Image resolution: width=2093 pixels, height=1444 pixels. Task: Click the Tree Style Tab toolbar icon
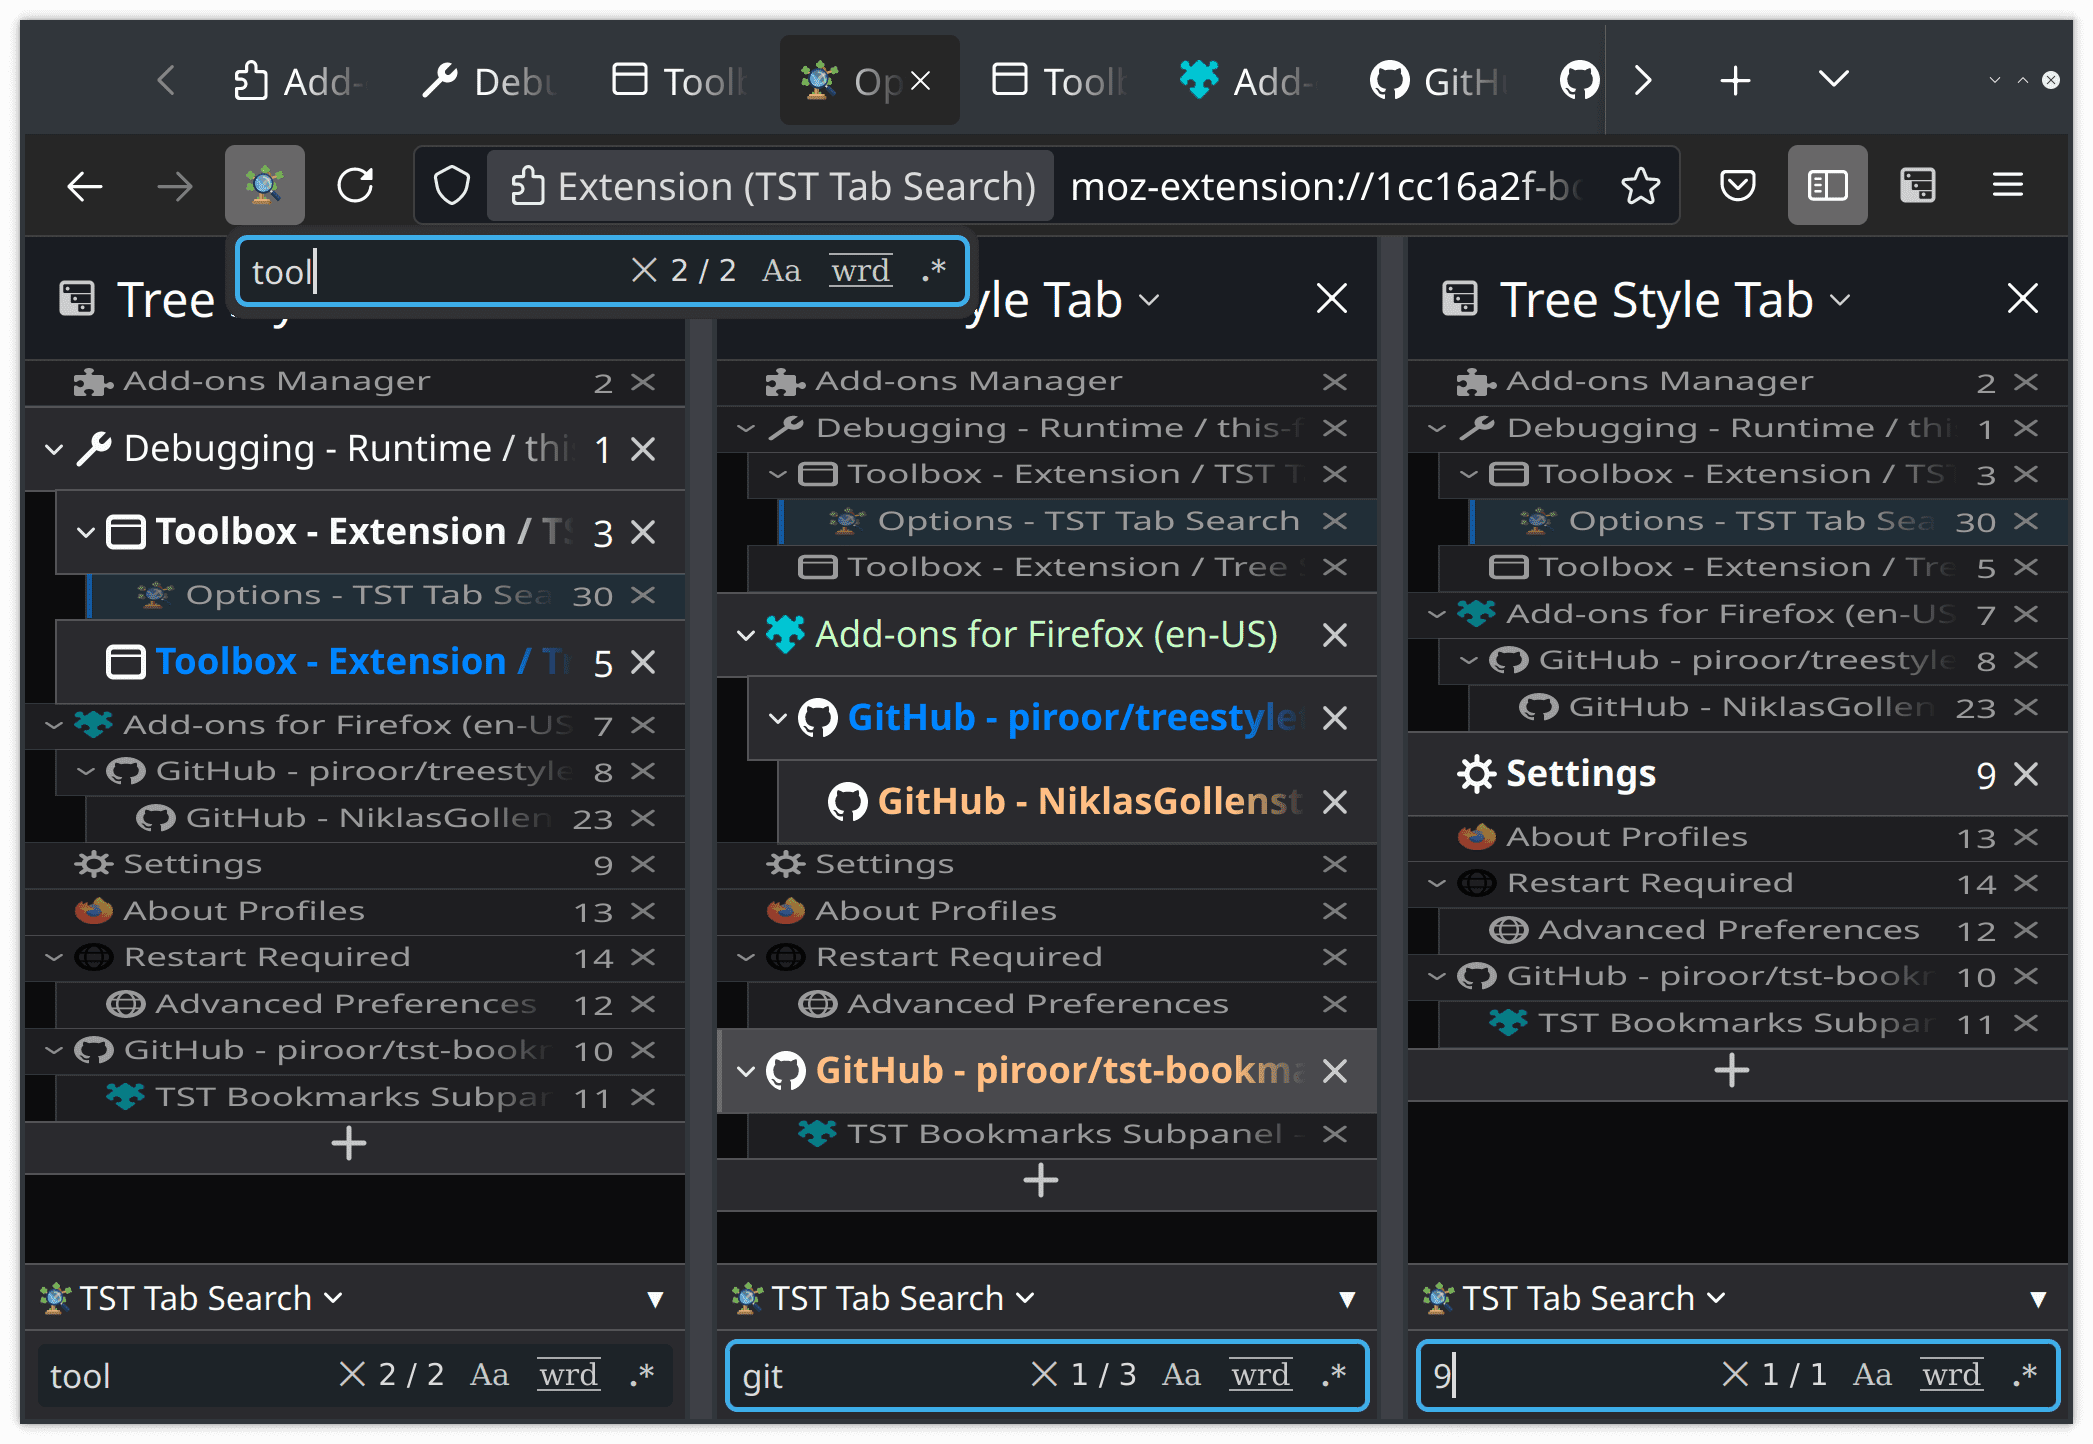1917,186
